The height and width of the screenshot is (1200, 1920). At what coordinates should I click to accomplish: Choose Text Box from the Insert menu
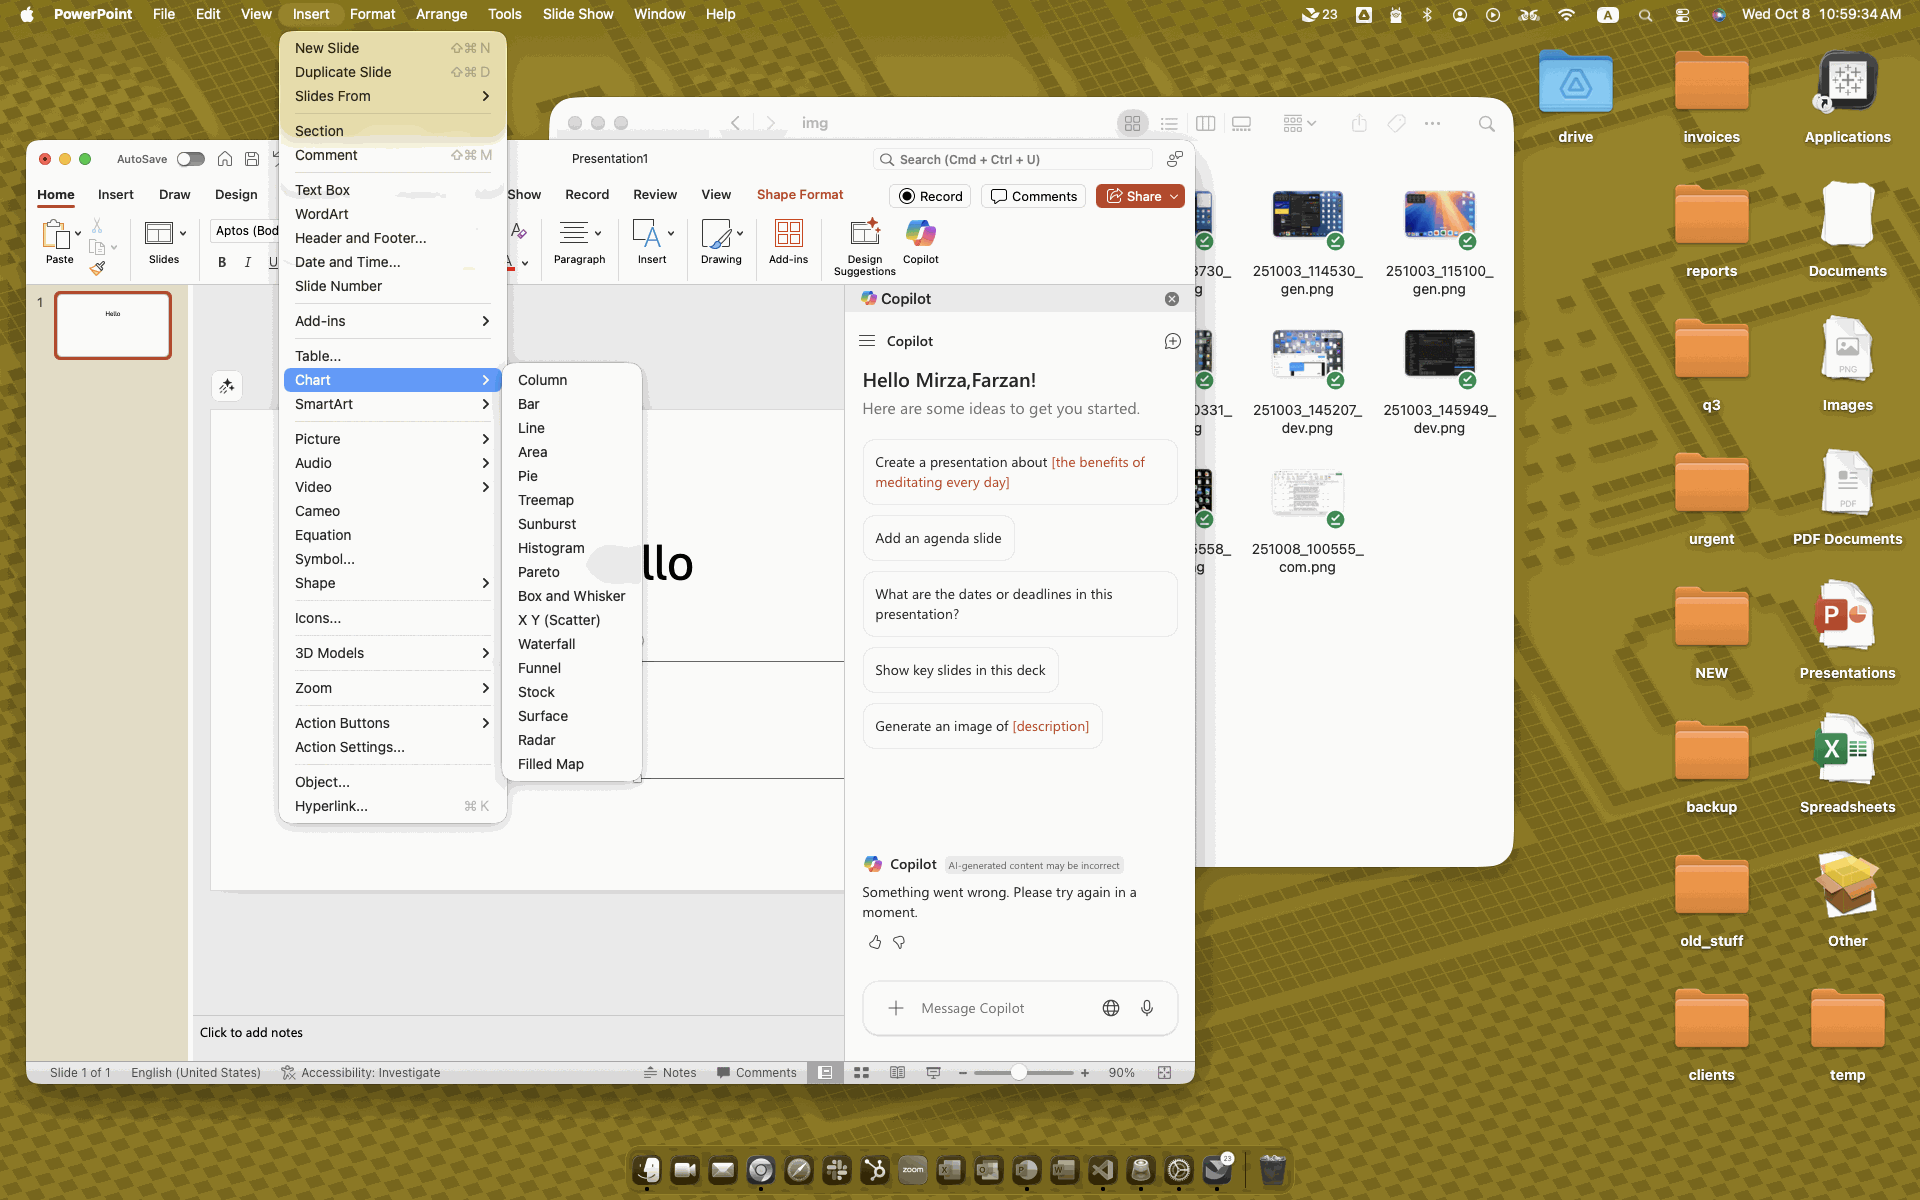(322, 190)
